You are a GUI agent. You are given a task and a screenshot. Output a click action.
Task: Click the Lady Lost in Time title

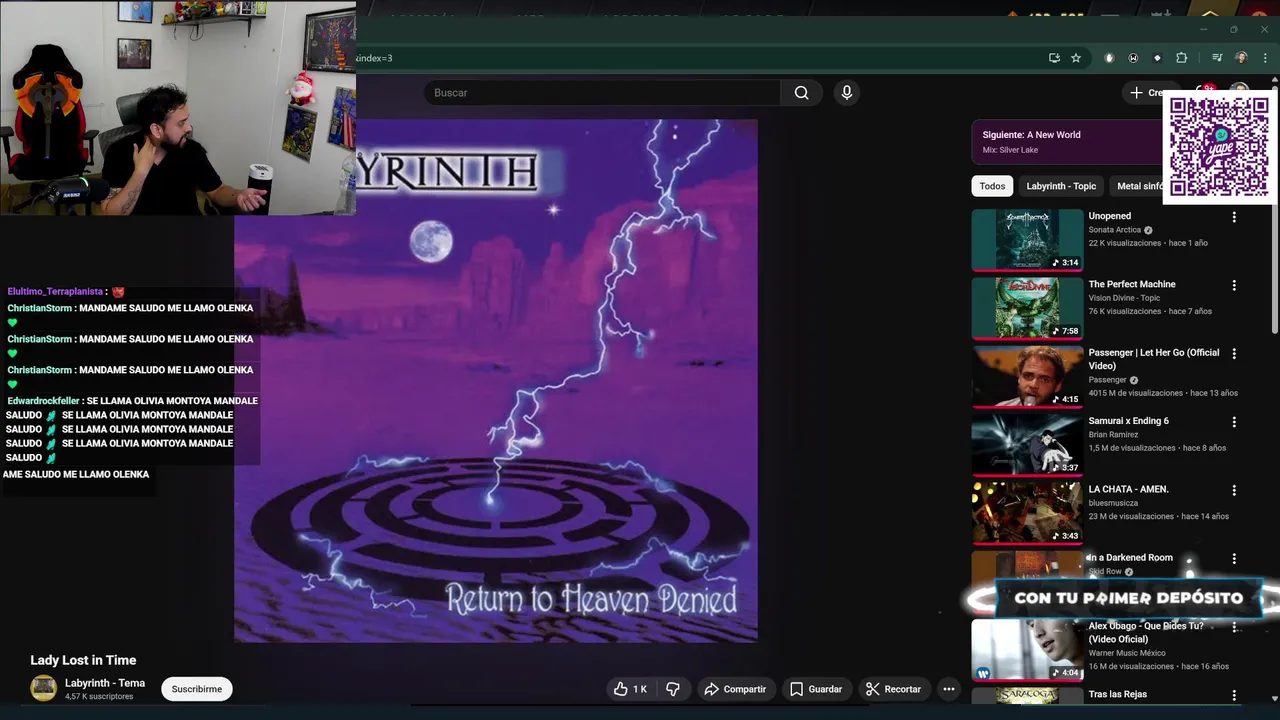click(83, 660)
